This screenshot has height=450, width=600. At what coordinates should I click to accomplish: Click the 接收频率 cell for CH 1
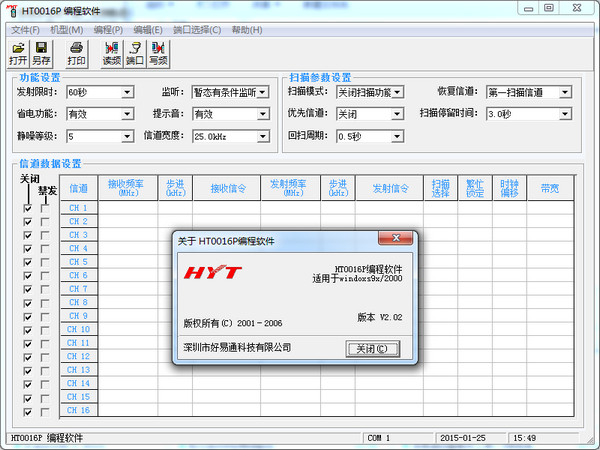tap(127, 208)
